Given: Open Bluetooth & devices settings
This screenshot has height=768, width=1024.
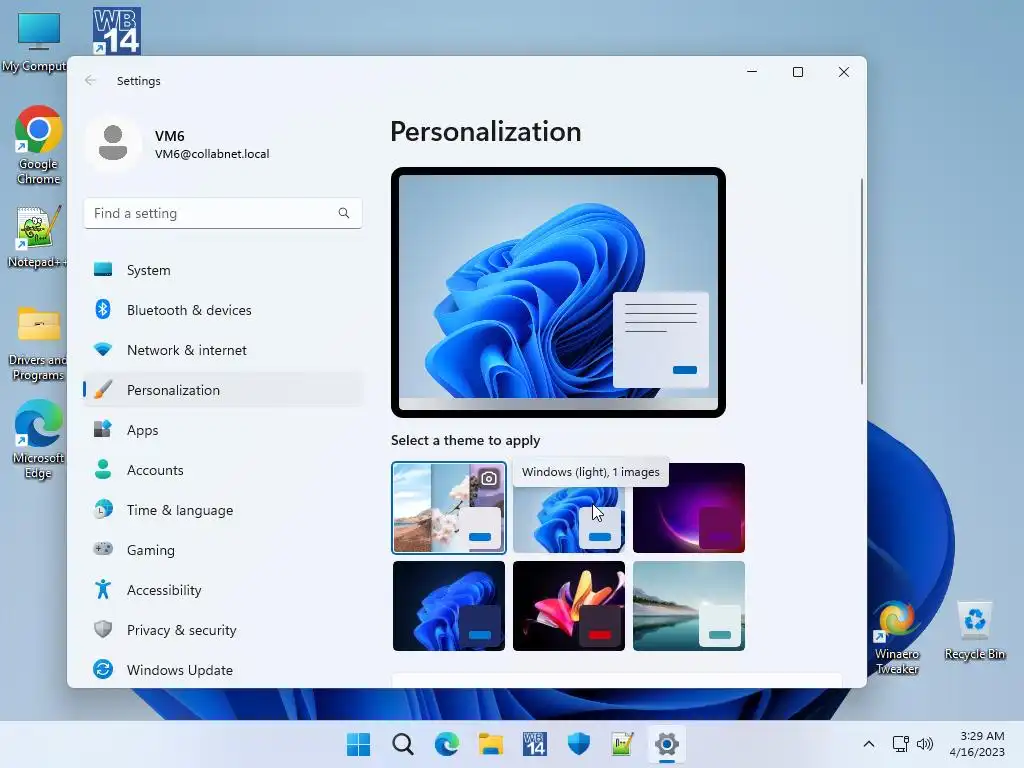Looking at the screenshot, I should pyautogui.click(x=223, y=310).
